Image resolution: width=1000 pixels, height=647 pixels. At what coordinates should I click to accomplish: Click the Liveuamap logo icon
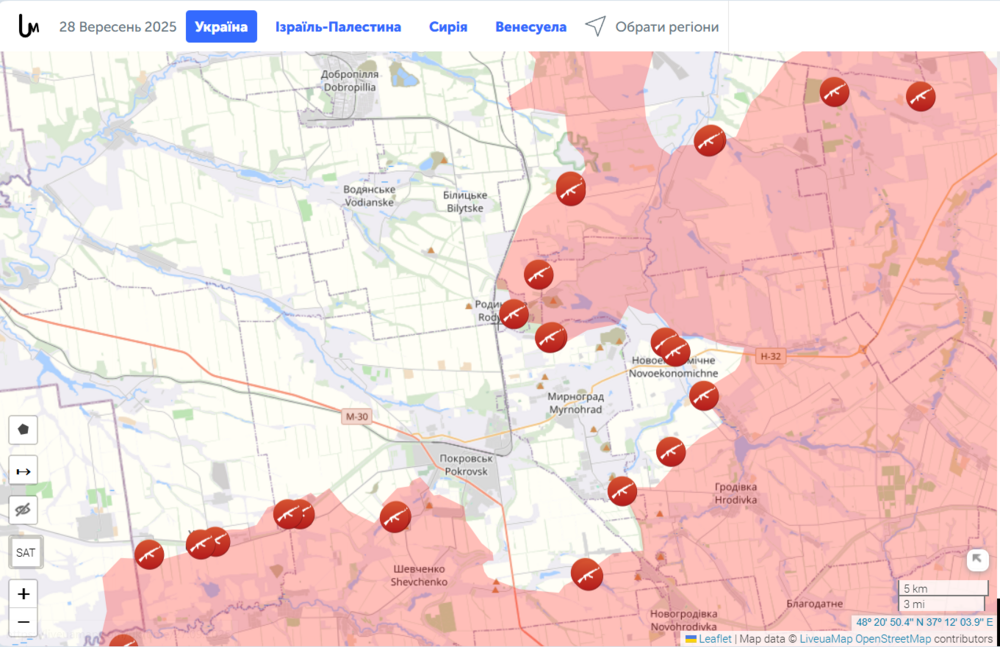[29, 26]
